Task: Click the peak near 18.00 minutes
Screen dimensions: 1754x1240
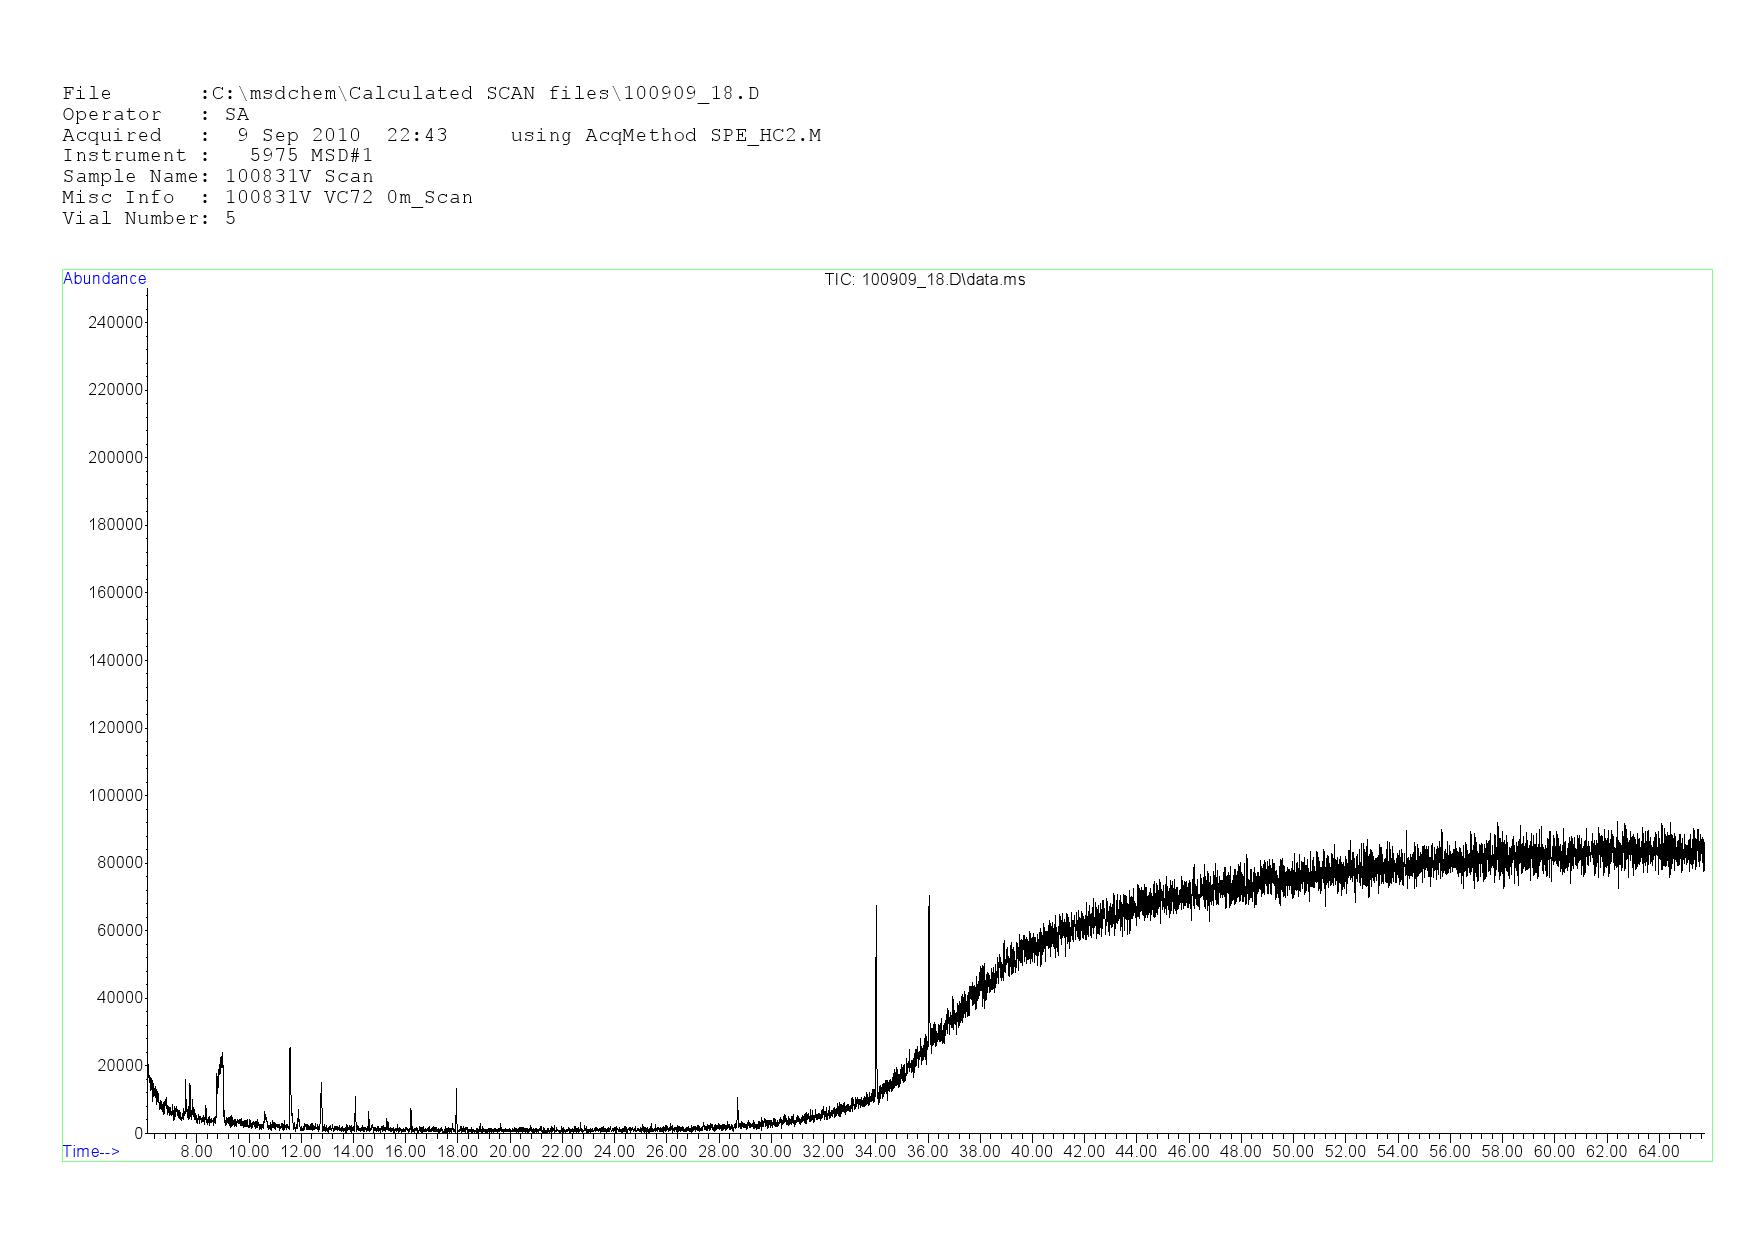Action: pyautogui.click(x=456, y=1105)
